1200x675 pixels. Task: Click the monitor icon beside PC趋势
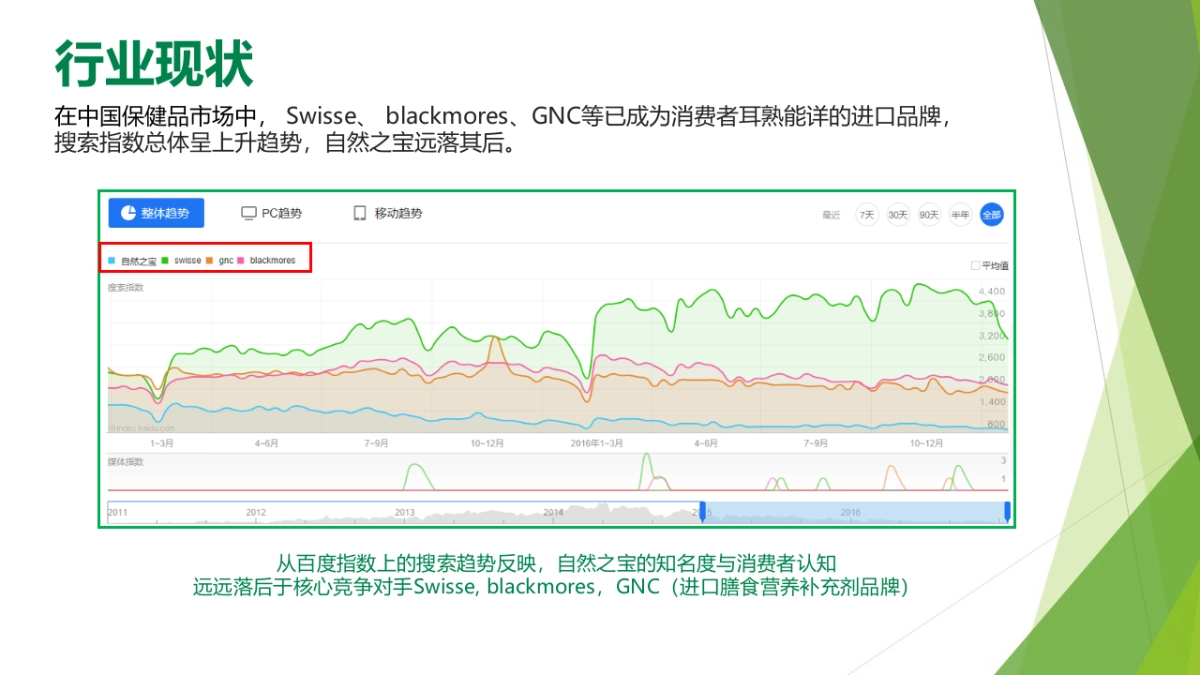coord(249,213)
